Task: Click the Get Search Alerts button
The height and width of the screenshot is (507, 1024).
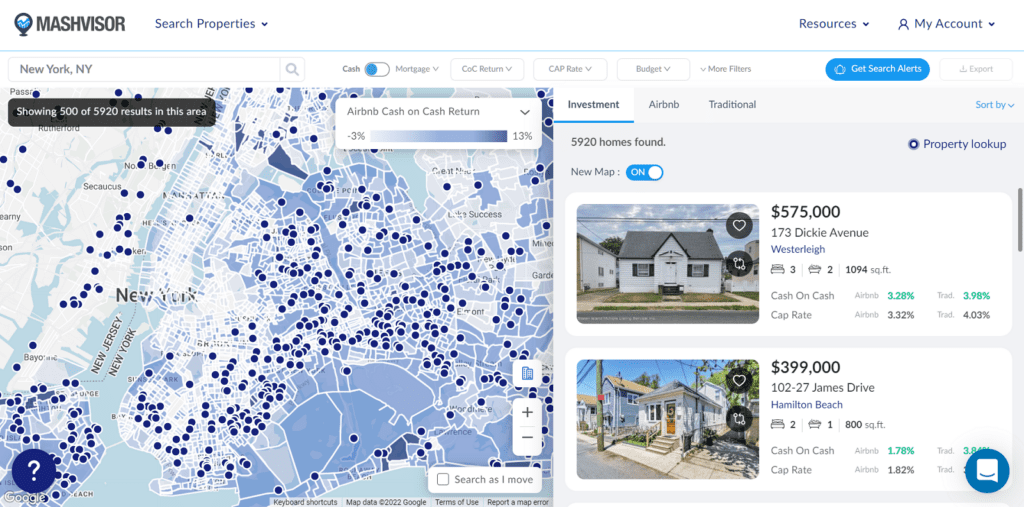Action: point(877,69)
